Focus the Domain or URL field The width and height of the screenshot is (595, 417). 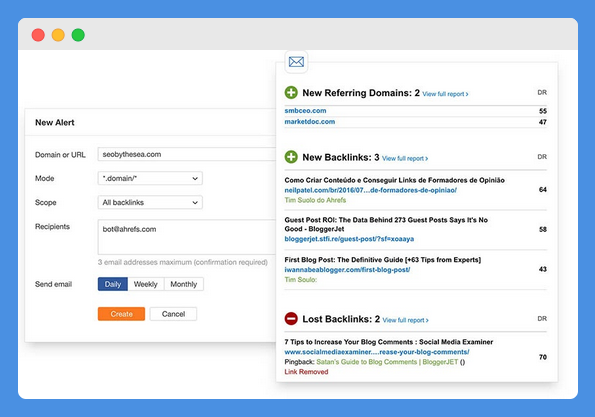pyautogui.click(x=187, y=154)
